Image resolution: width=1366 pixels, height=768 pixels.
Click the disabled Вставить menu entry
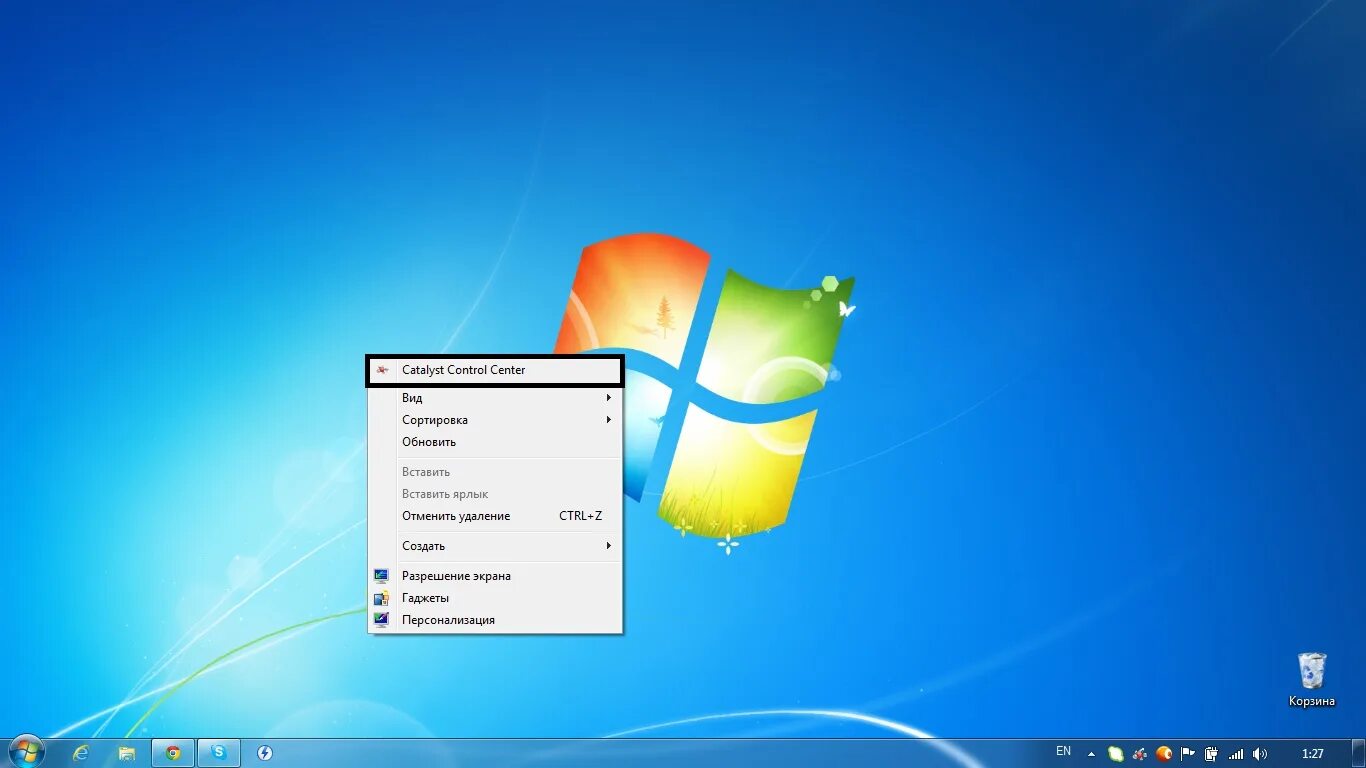click(x=495, y=472)
